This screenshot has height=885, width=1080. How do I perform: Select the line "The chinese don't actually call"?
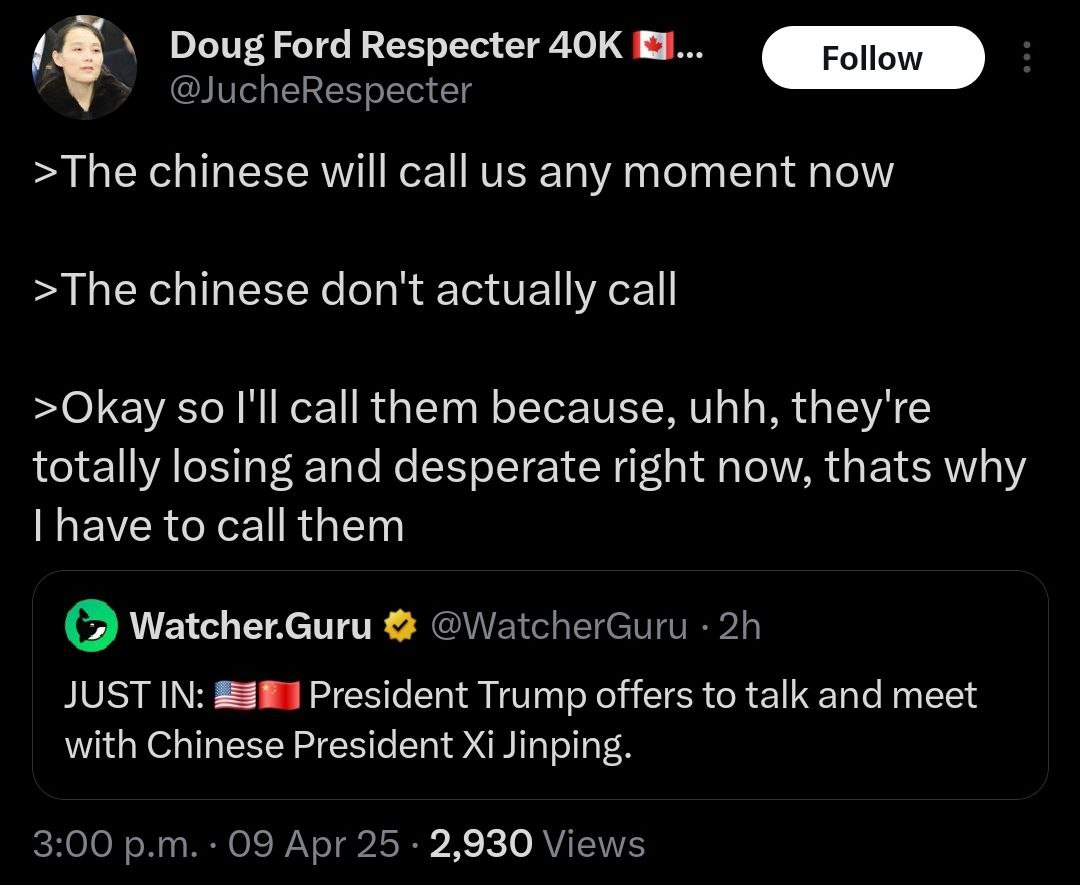click(x=355, y=289)
